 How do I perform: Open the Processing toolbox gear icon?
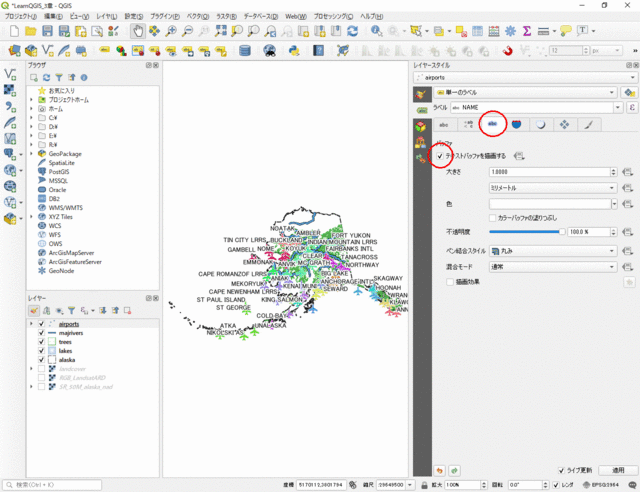click(x=510, y=31)
